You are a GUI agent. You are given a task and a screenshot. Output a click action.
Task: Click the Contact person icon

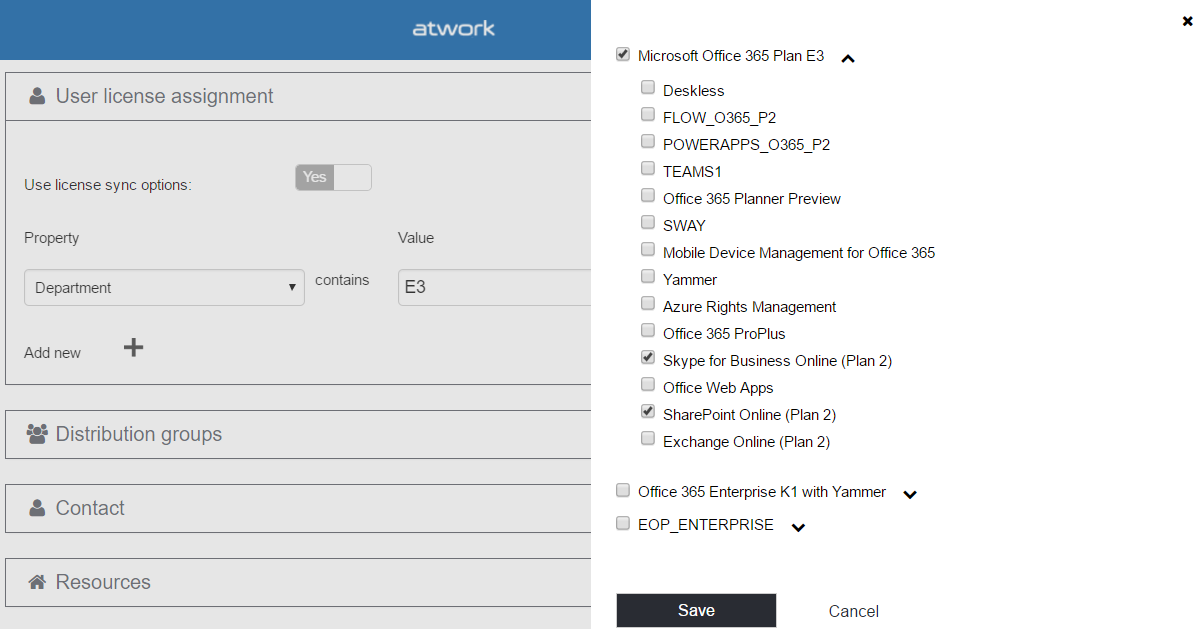37,508
